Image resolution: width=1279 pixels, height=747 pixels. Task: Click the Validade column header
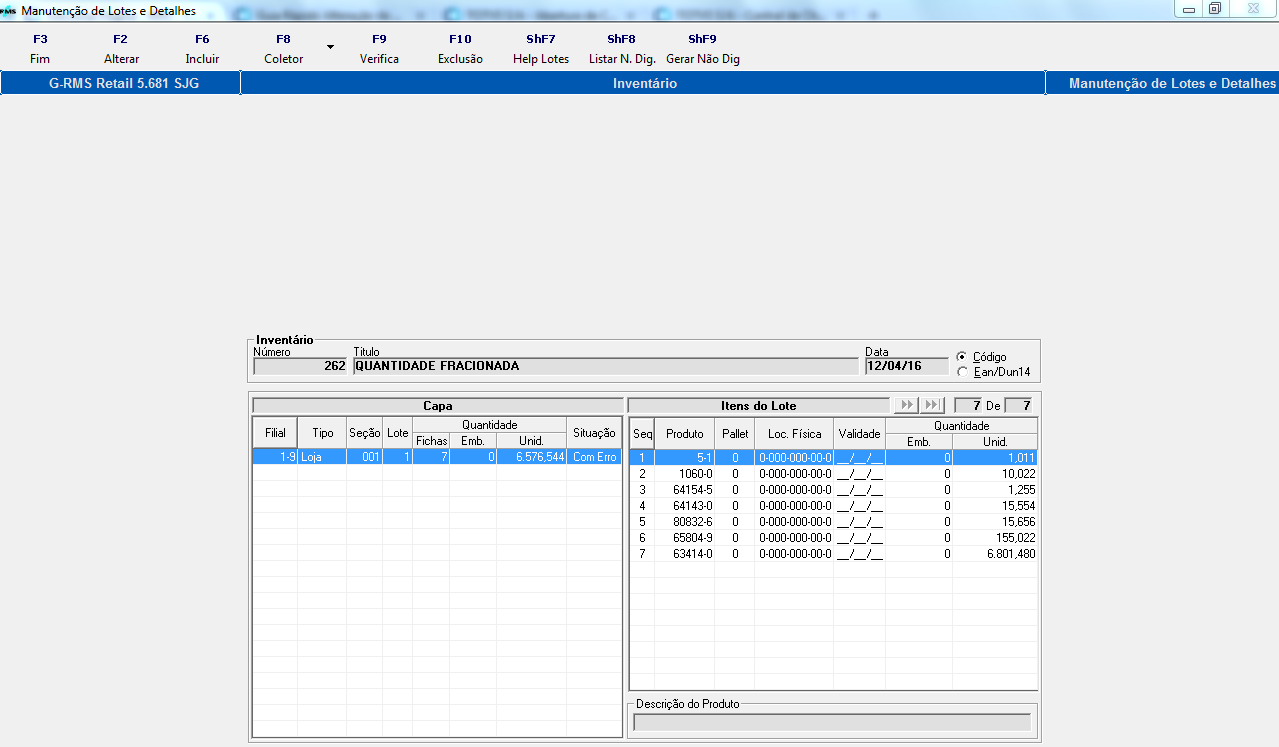pyautogui.click(x=860, y=434)
